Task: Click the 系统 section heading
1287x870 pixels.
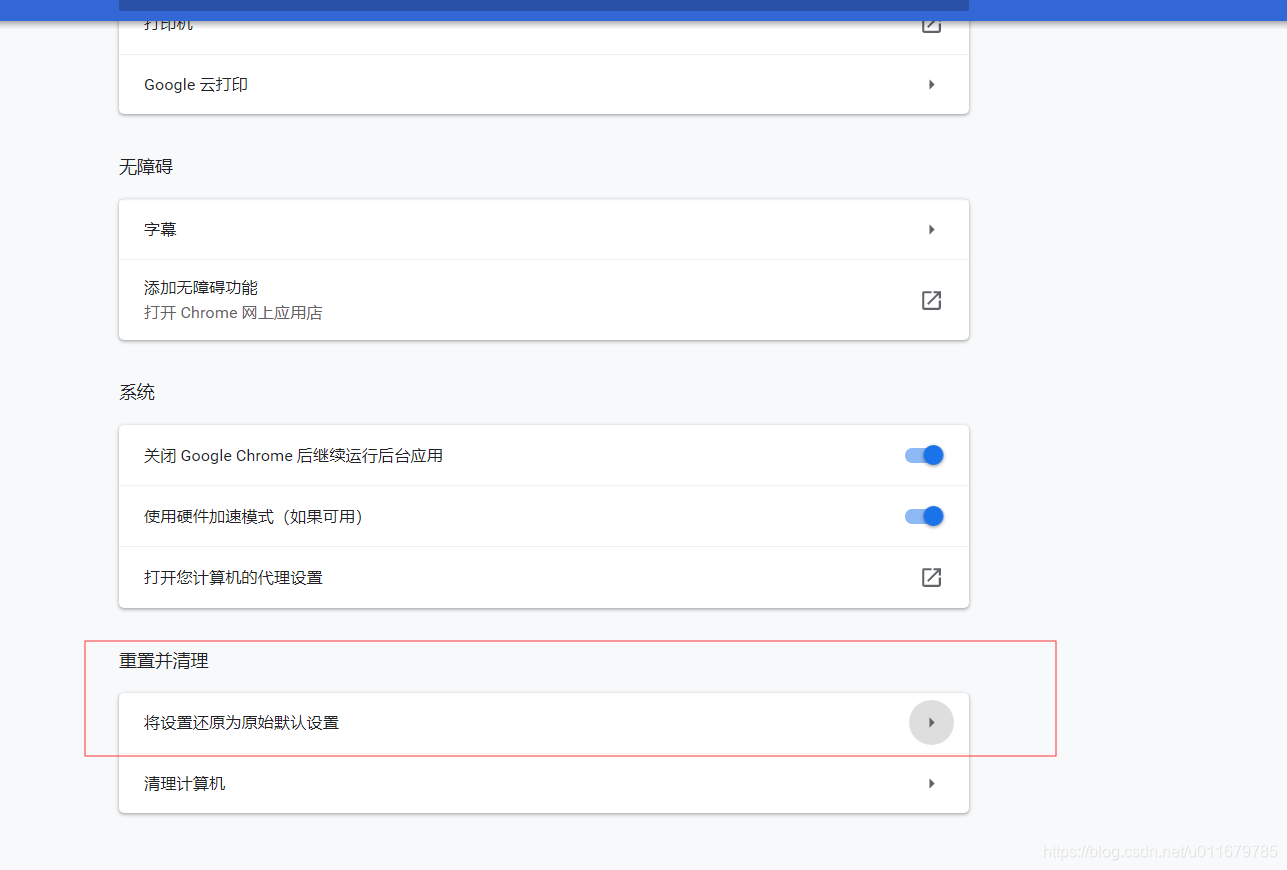Action: pos(137,392)
